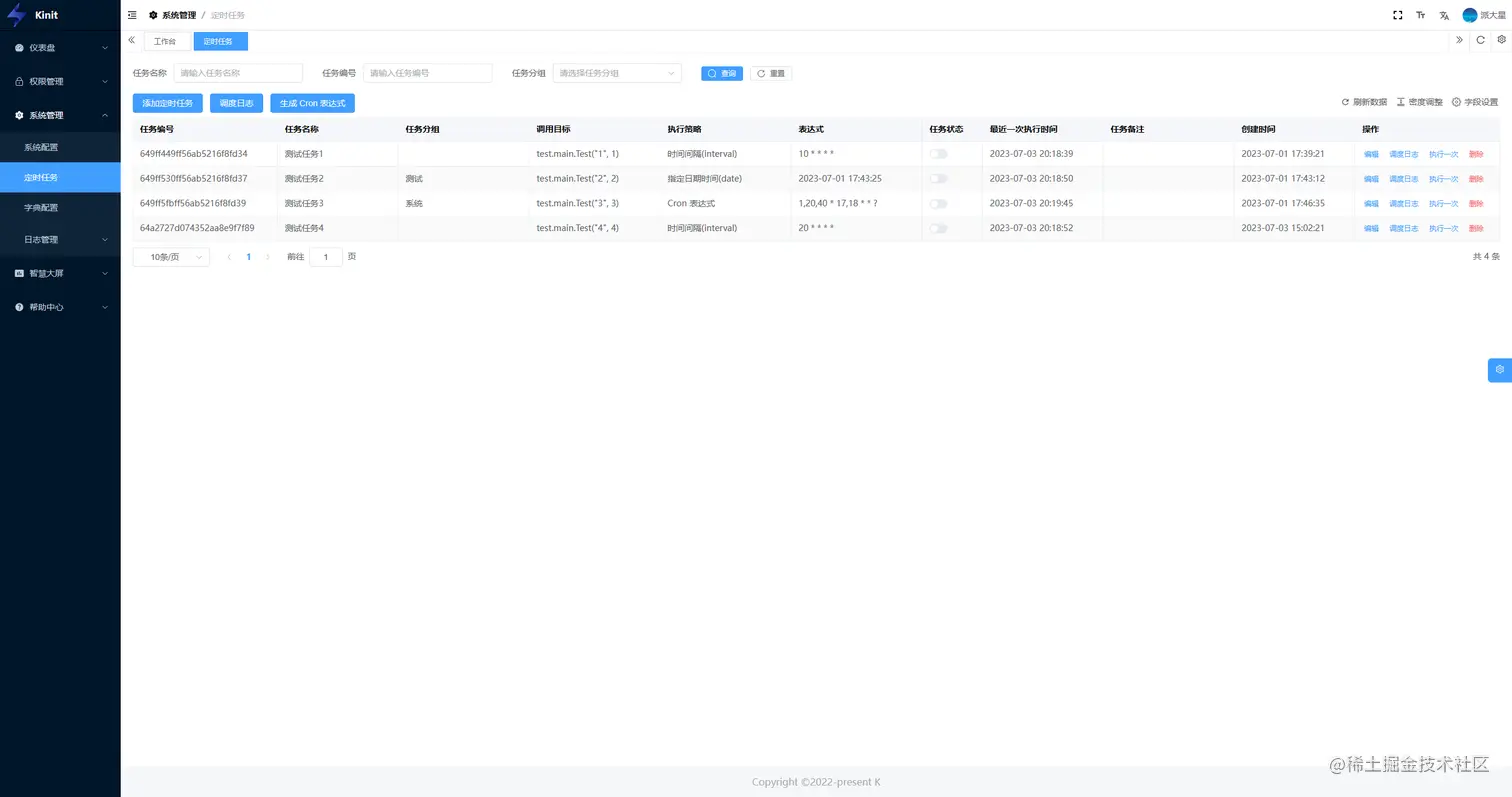Click the 刷新数据 refresh icon
The height and width of the screenshot is (797, 1512).
click(1346, 102)
